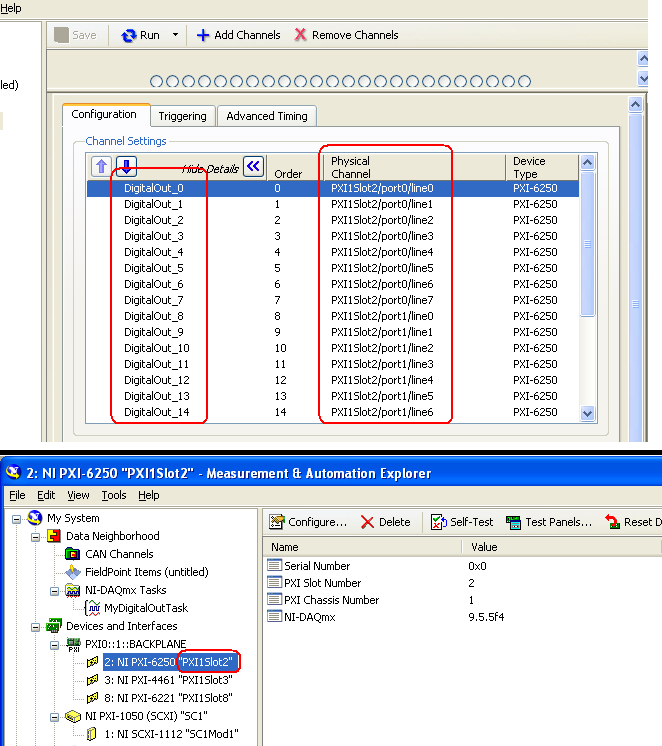This screenshot has width=662, height=746.
Task: Click the NI-DAQmx Tasks folder icon
Action: tap(72, 590)
